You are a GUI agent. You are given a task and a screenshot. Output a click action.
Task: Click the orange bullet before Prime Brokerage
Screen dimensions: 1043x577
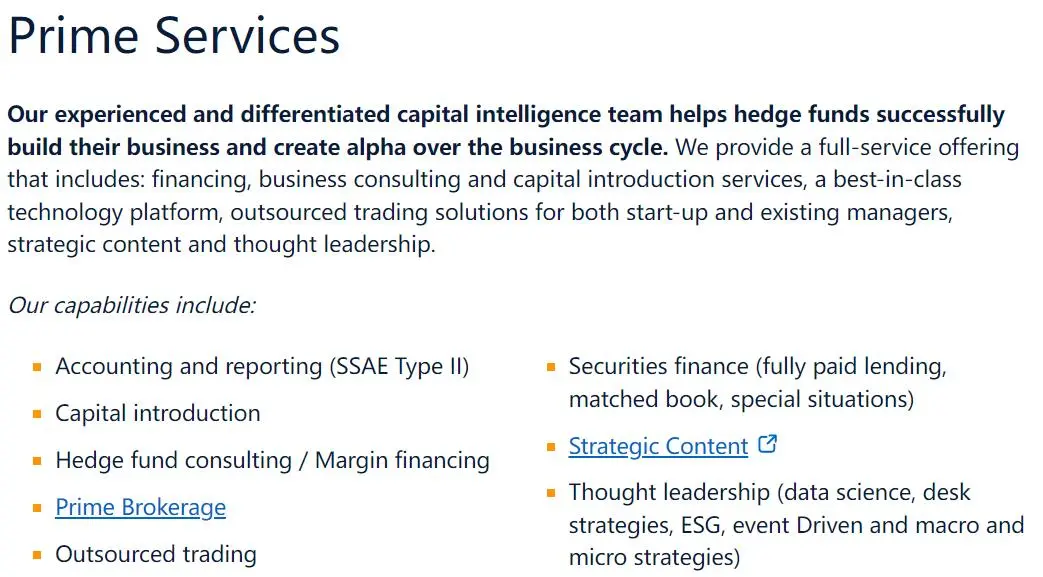37,508
